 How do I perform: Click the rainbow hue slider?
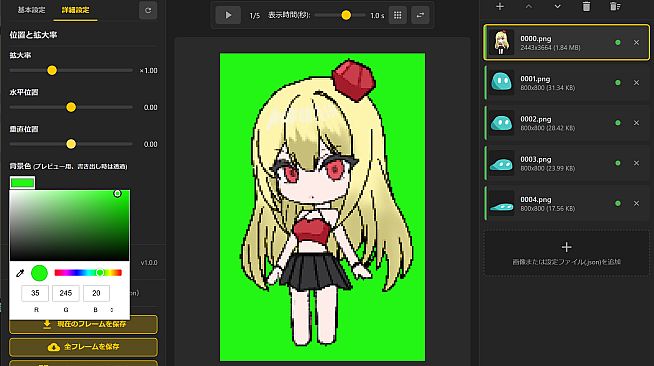point(88,273)
